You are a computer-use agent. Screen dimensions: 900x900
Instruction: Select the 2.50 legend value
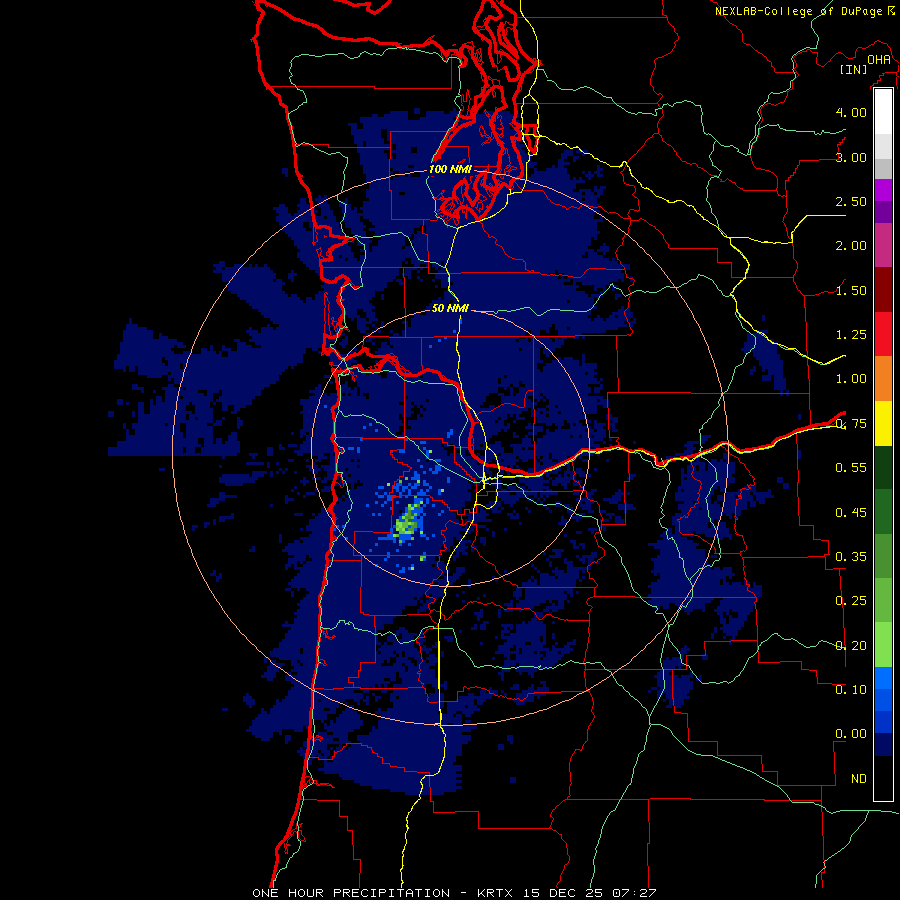tap(851, 201)
